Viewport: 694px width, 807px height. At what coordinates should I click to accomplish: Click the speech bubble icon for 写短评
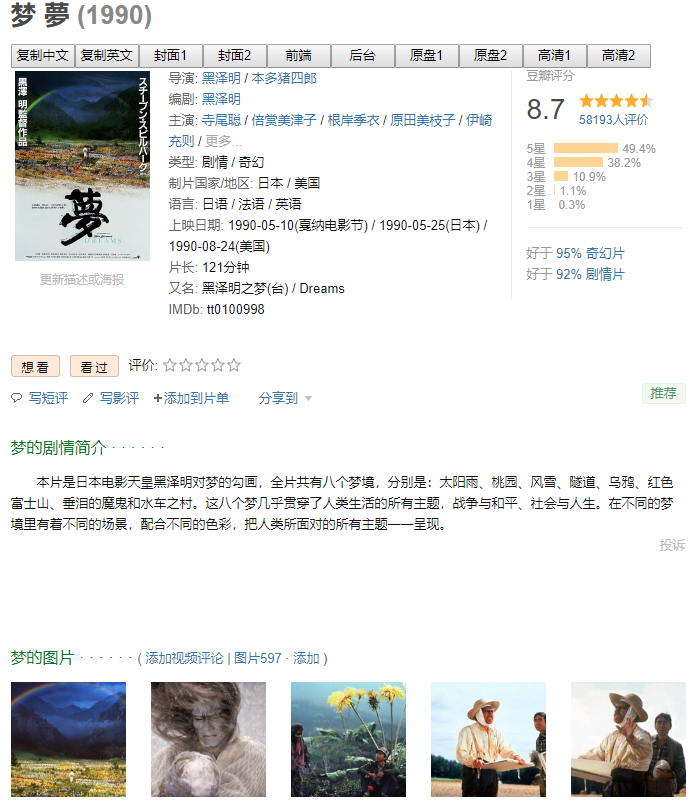pyautogui.click(x=16, y=398)
